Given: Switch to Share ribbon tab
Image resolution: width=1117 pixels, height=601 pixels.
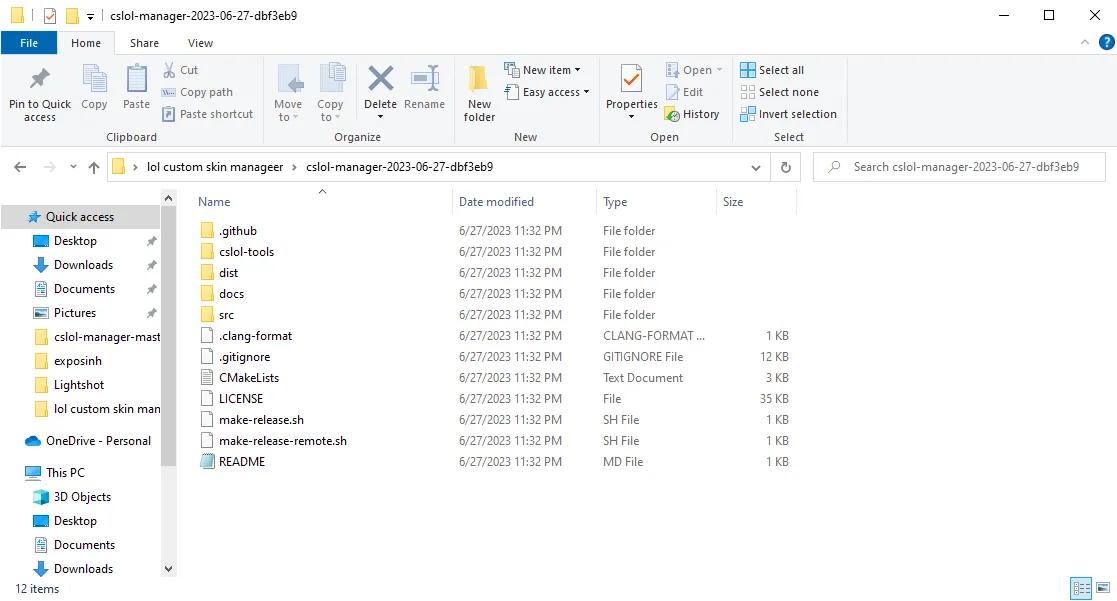Looking at the screenshot, I should [x=144, y=43].
